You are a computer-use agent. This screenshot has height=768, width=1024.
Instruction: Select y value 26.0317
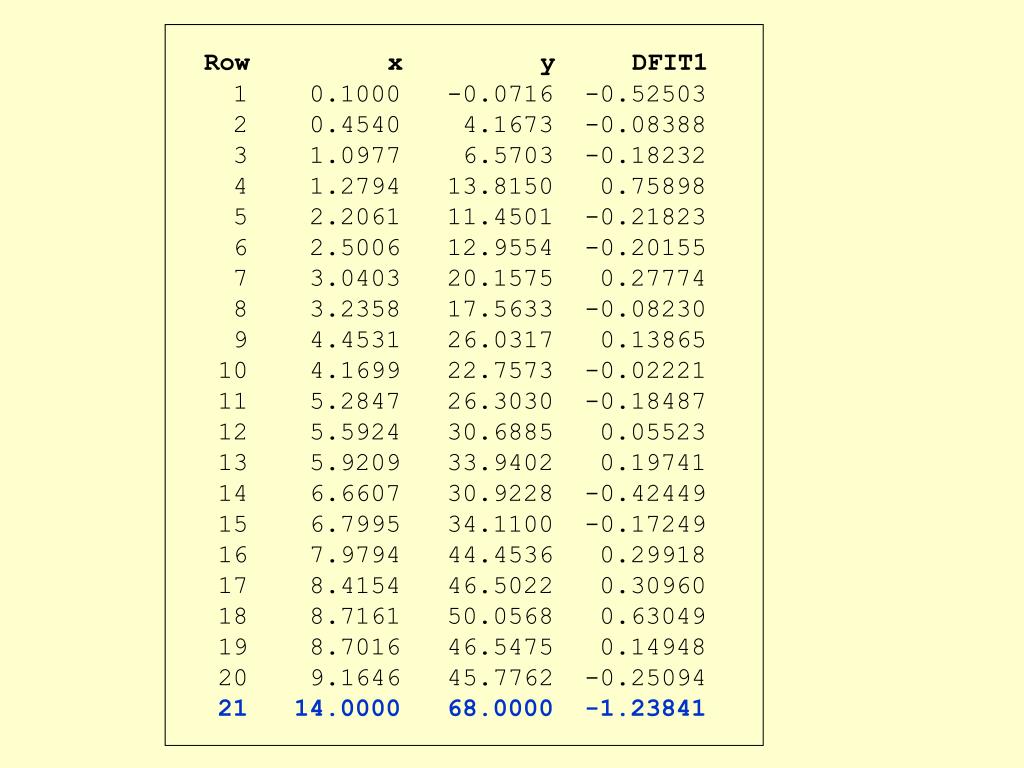pyautogui.click(x=500, y=340)
